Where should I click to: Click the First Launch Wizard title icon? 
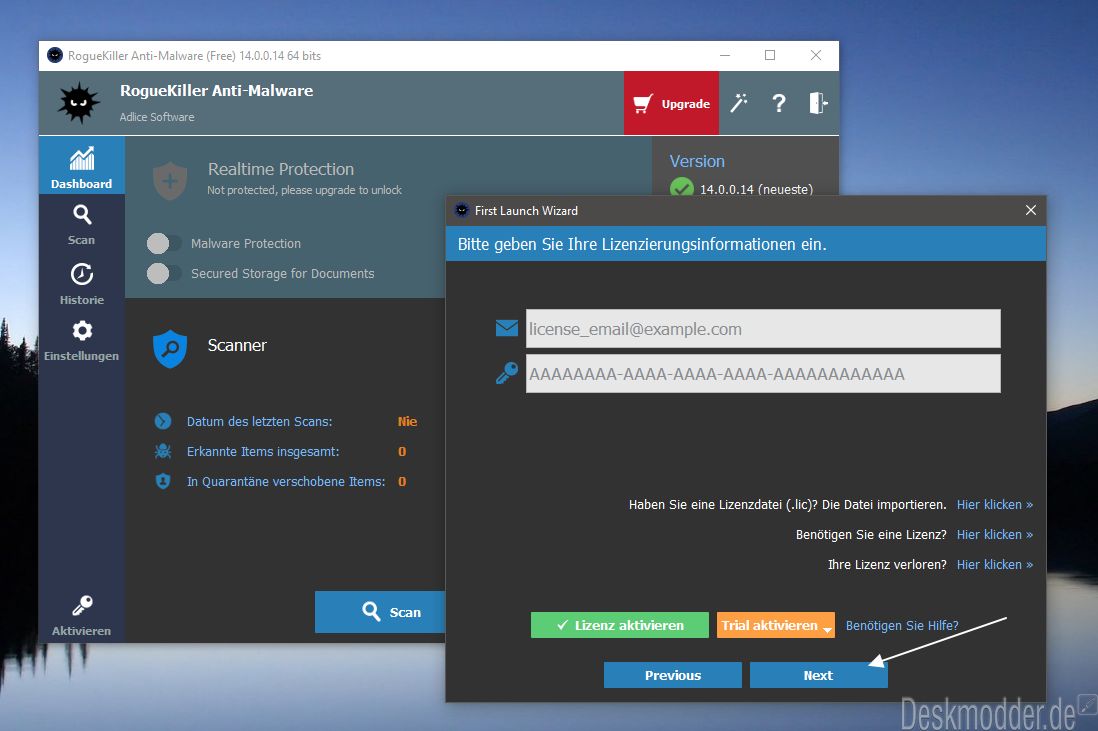461,210
